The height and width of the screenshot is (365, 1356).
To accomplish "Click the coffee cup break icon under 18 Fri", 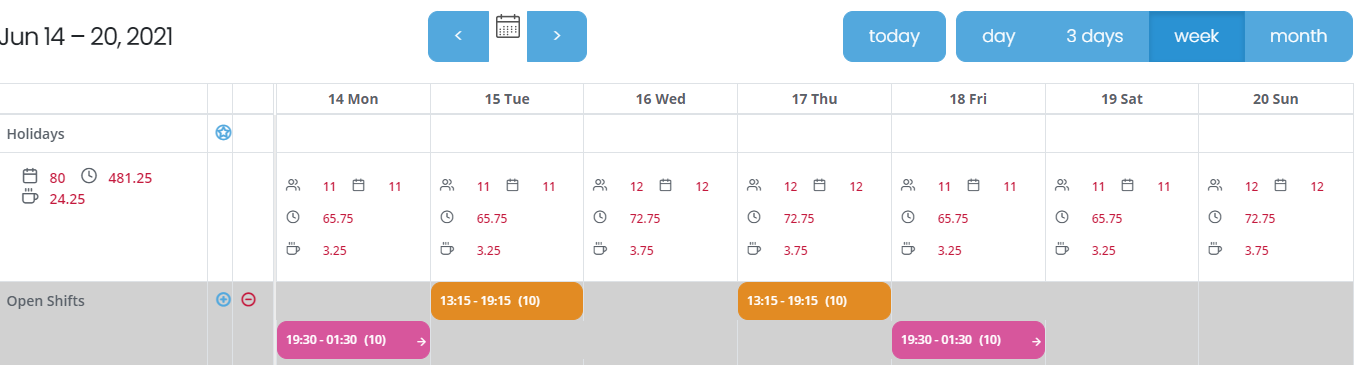I will click(x=908, y=250).
